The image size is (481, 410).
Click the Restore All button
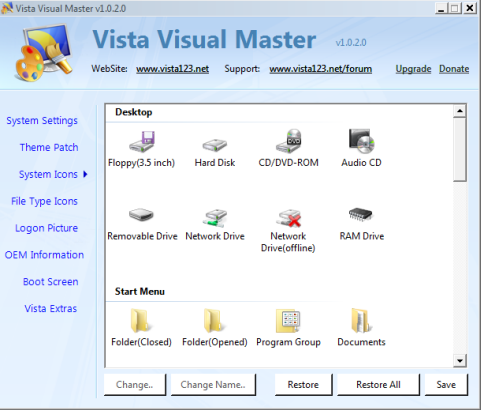coord(378,385)
